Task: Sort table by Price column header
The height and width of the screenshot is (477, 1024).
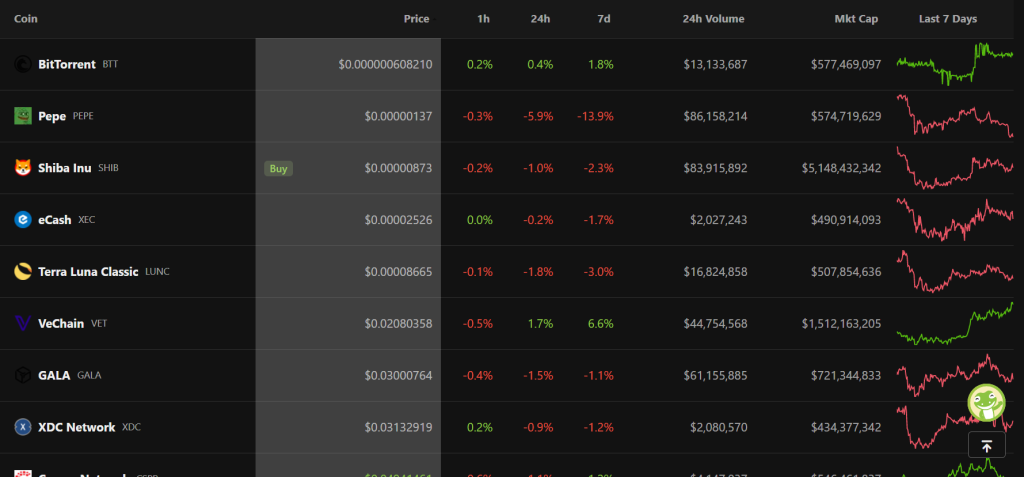Action: (x=416, y=19)
